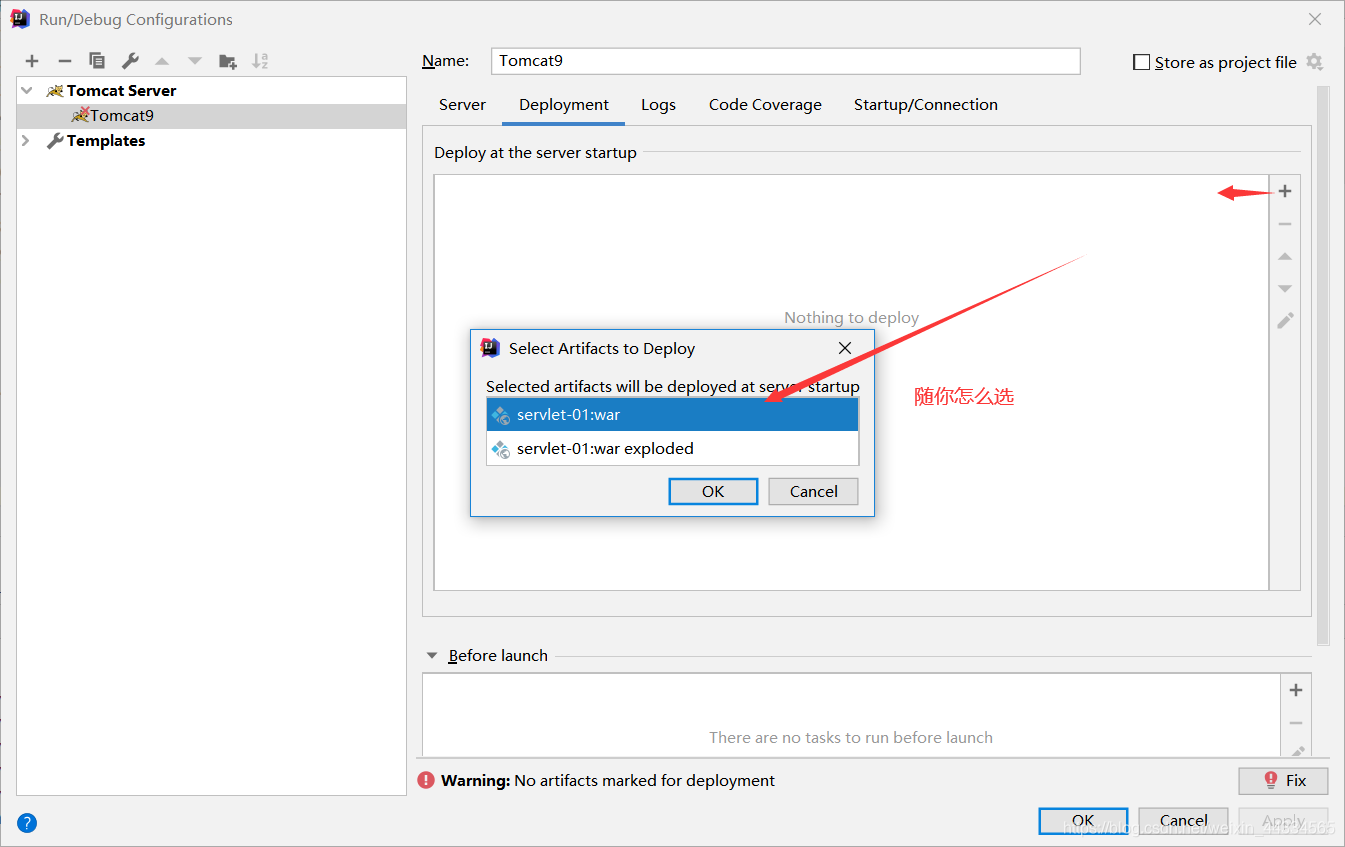This screenshot has height=847, width=1345.
Task: Select the servlet-01:war artifact
Action: pos(672,415)
